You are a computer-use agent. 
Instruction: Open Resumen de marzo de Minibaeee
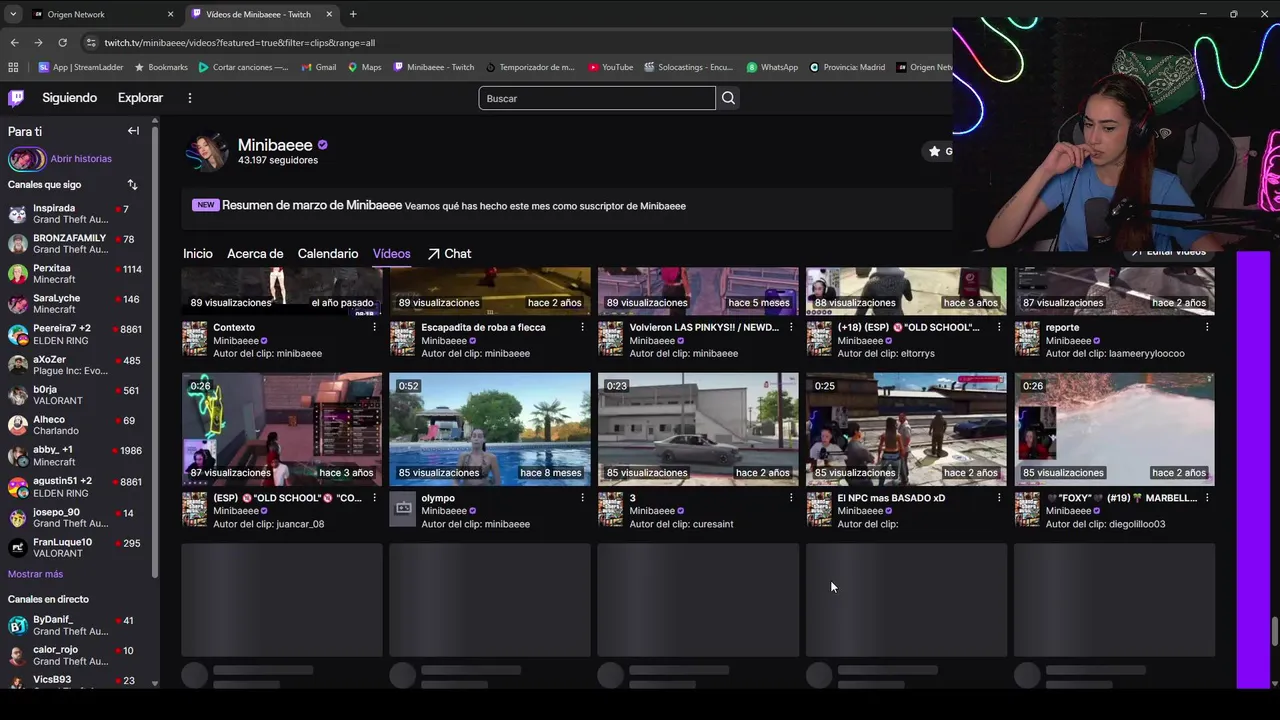coord(312,205)
